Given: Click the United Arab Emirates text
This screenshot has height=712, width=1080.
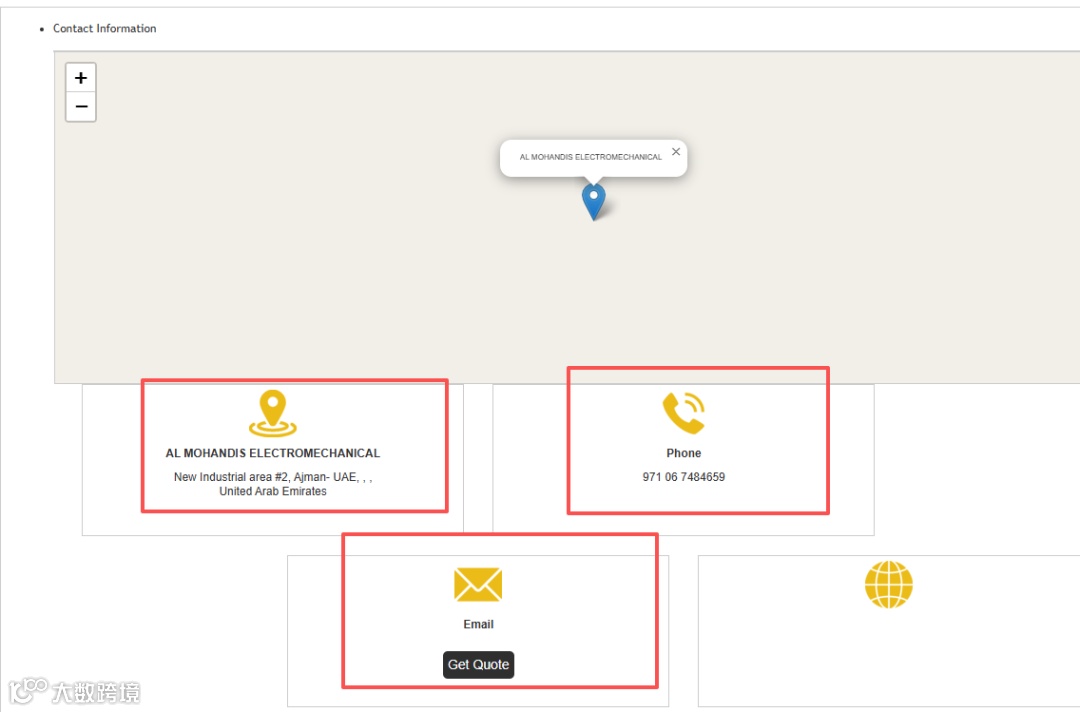Looking at the screenshot, I should 273,491.
